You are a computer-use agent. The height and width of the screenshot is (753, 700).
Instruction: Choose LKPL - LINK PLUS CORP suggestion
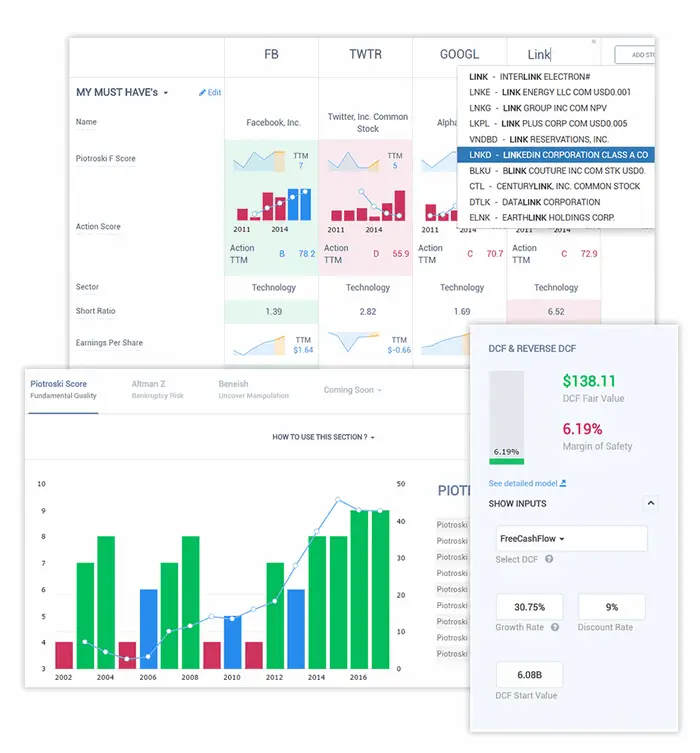(x=555, y=123)
